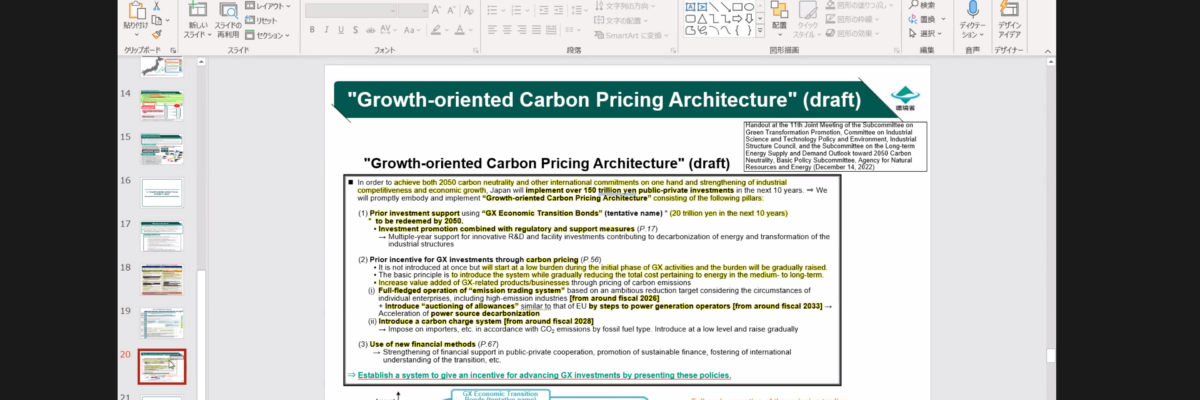This screenshot has height=400, width=1200.
Task: Collapse the ribbon with the chevron
Action: tap(1048, 51)
